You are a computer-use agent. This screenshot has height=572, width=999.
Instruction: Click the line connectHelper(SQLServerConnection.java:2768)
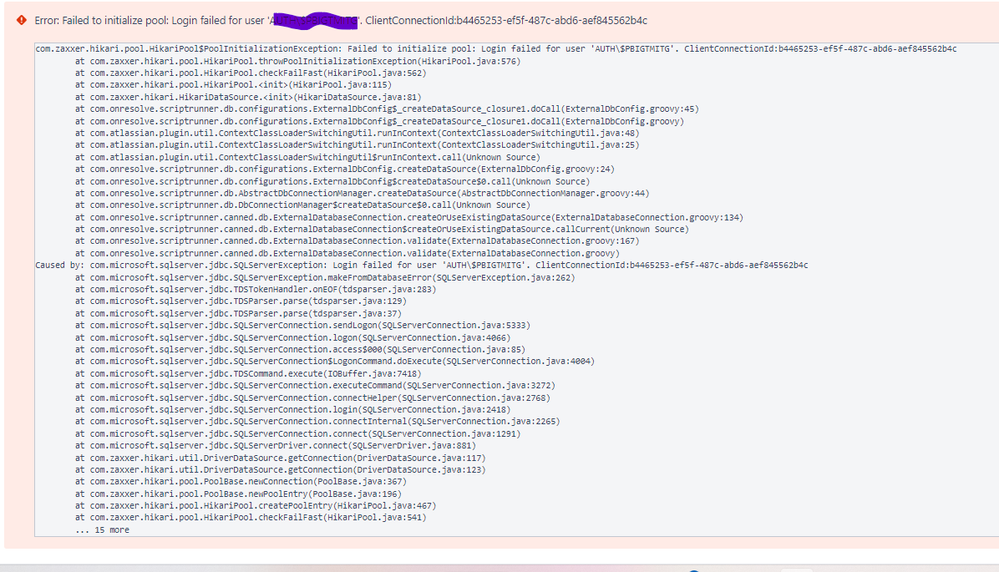tap(312, 398)
